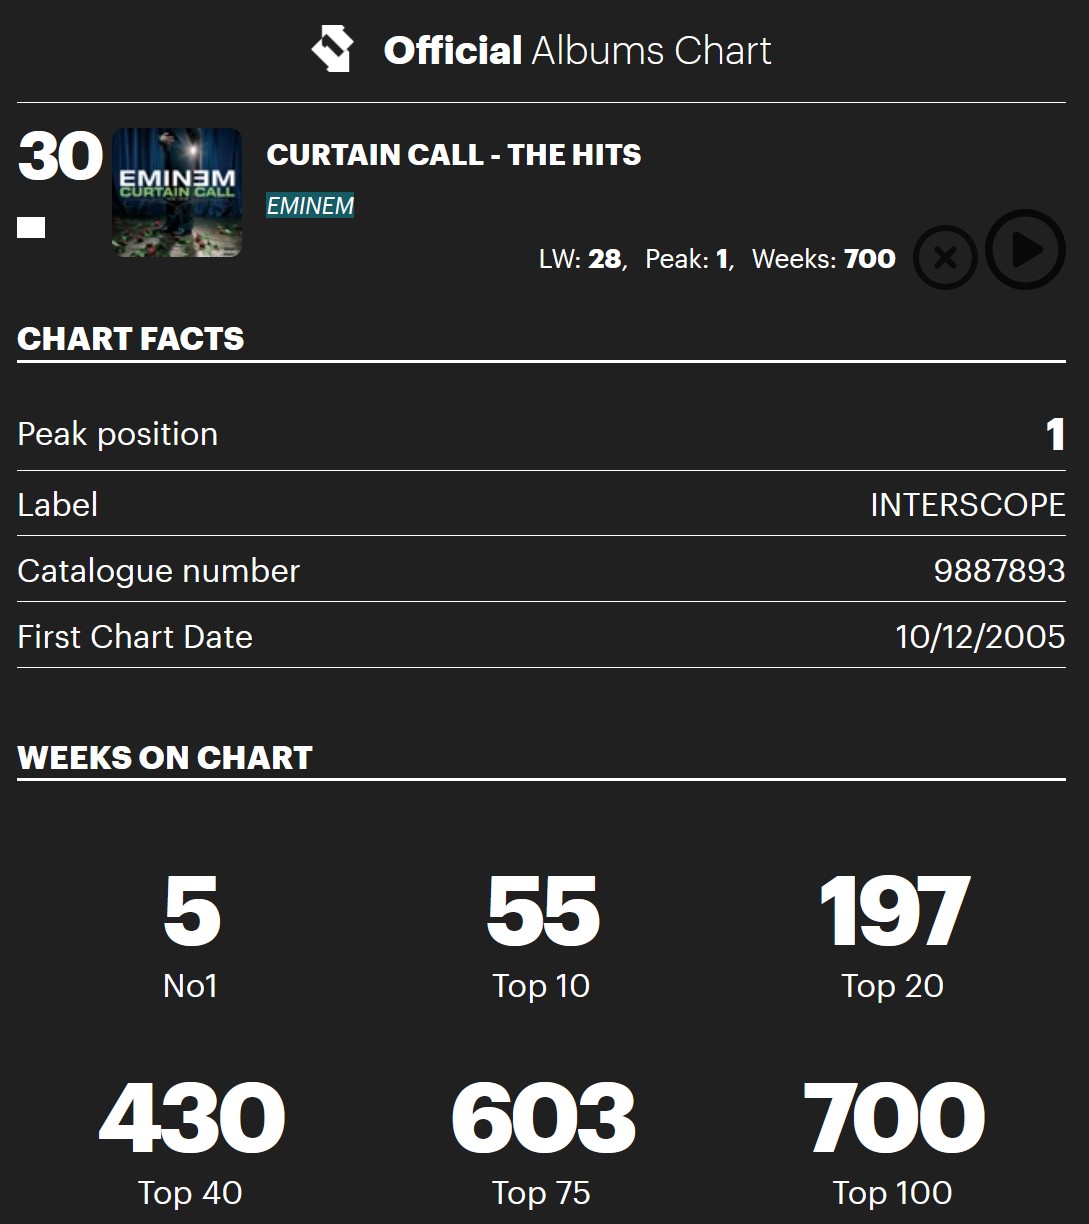Select the Chart Facts section heading
Viewport: 1089px width, 1224px height.
[x=131, y=339]
